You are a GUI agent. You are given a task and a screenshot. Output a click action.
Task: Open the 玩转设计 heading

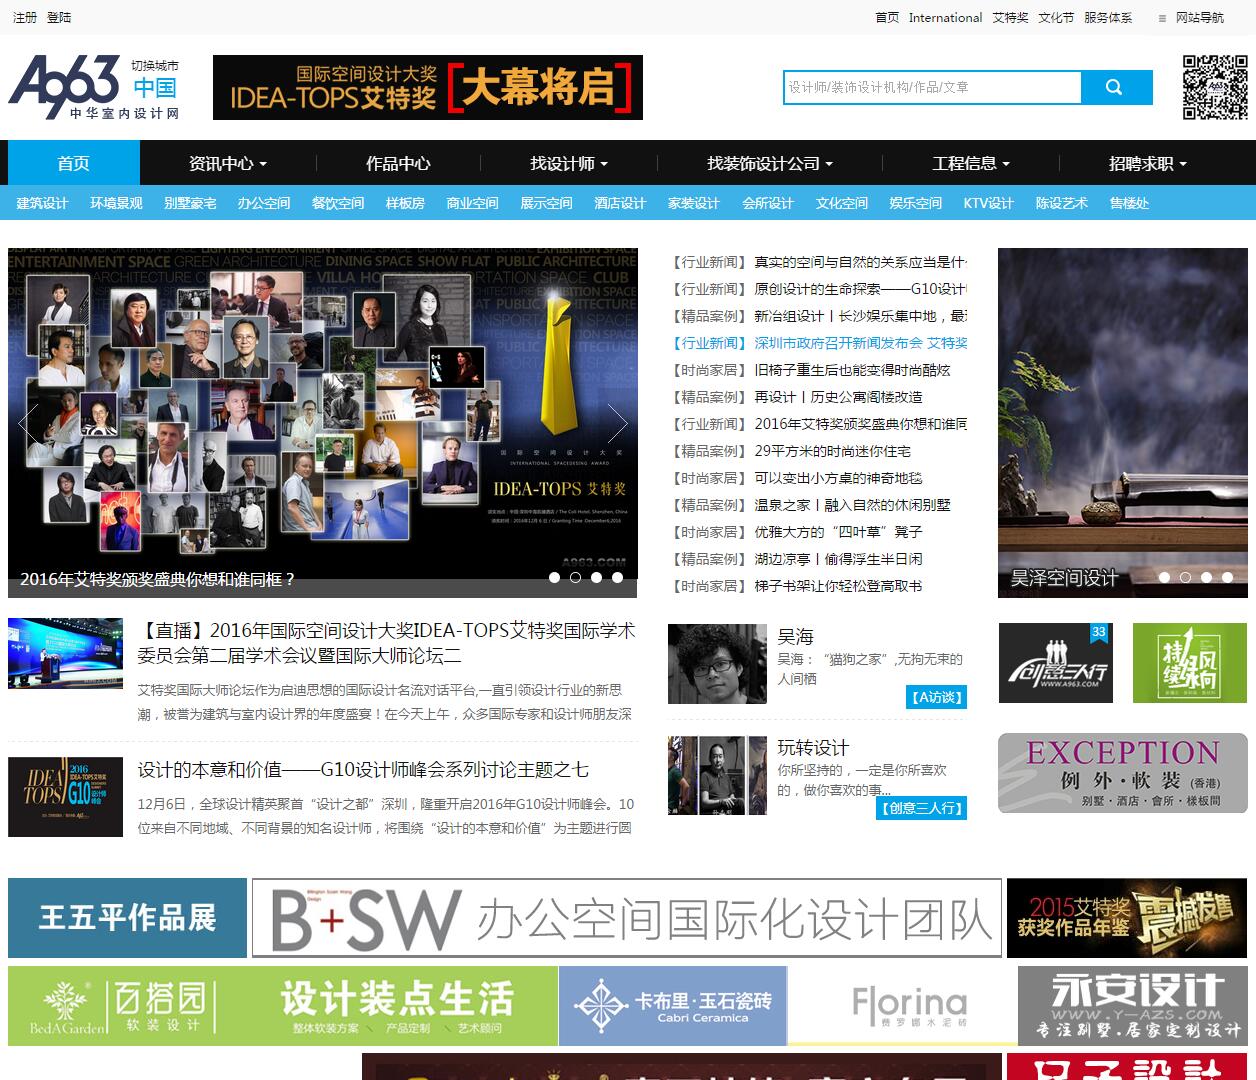[x=813, y=748]
